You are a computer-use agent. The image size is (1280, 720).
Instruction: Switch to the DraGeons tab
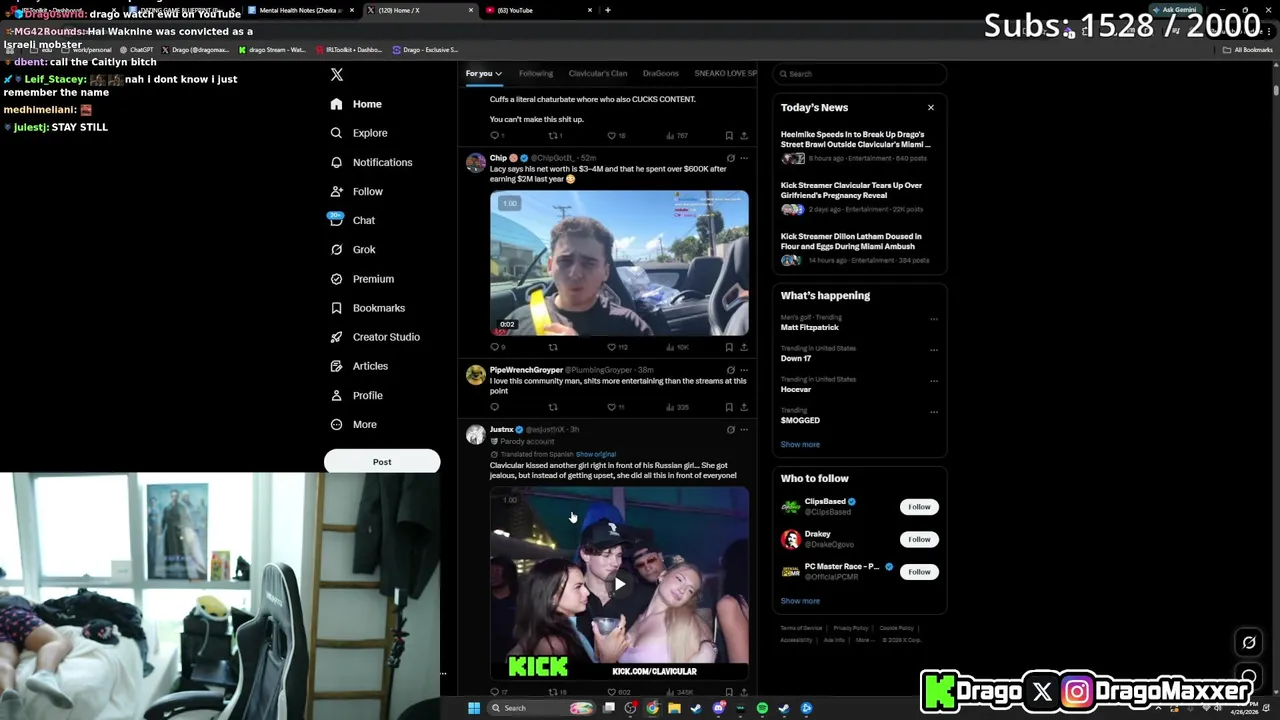pyautogui.click(x=661, y=73)
